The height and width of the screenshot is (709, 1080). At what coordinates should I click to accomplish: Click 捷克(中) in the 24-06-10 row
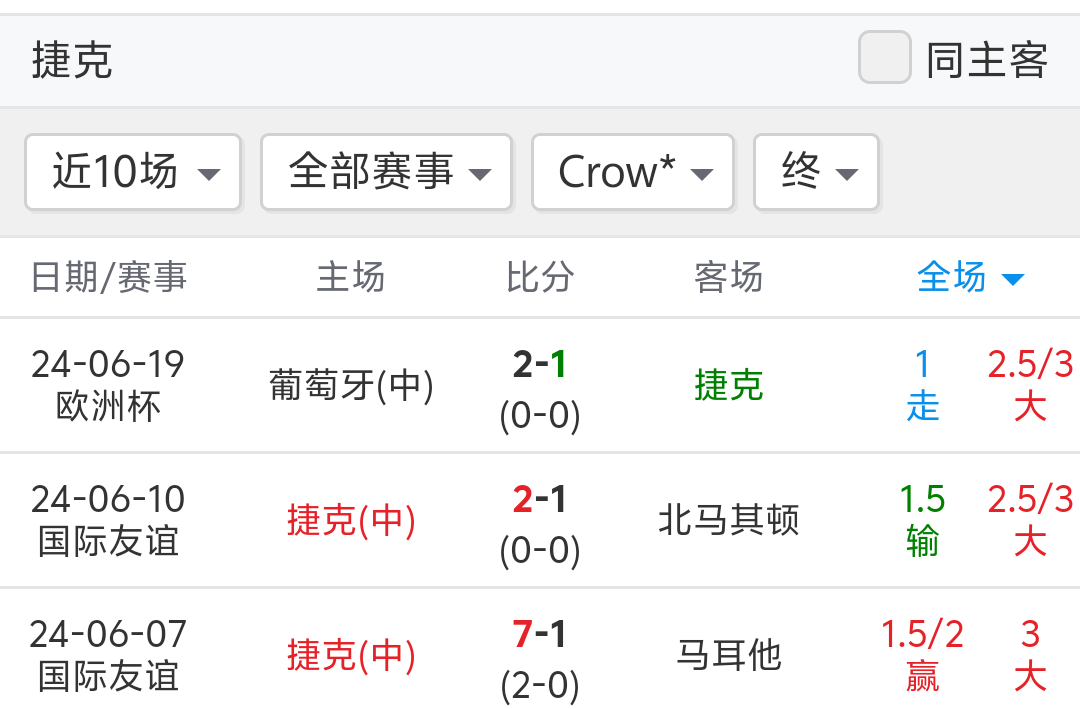point(351,520)
